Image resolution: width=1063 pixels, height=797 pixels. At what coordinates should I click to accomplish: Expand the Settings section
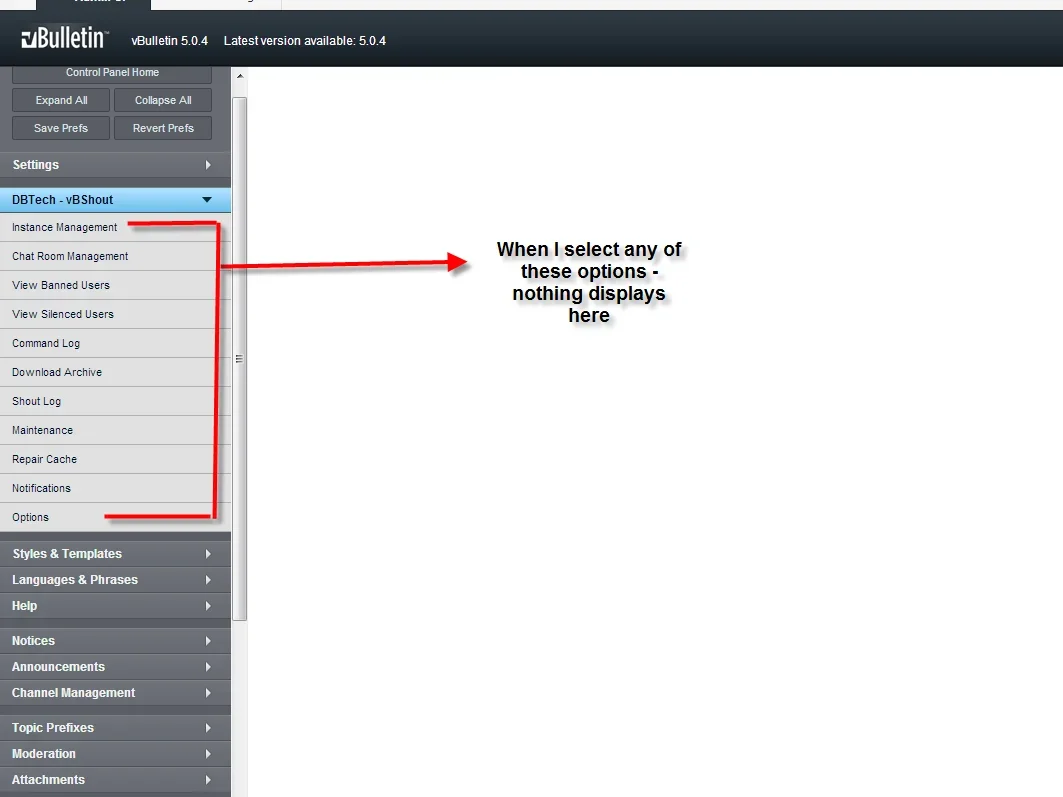click(115, 165)
